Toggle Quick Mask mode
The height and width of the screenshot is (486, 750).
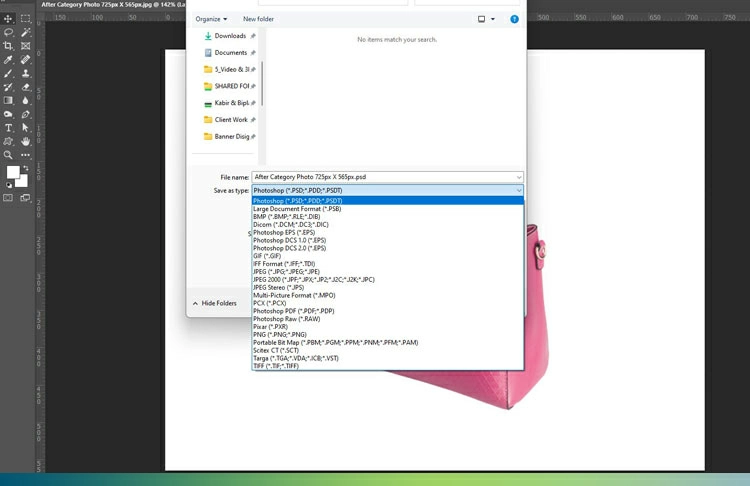8,198
